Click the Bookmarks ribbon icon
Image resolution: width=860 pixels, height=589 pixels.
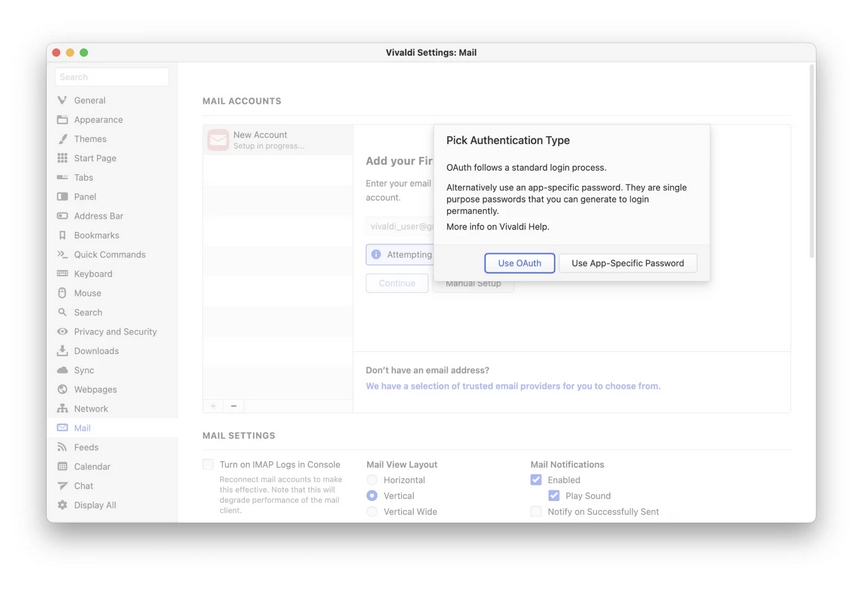click(62, 235)
